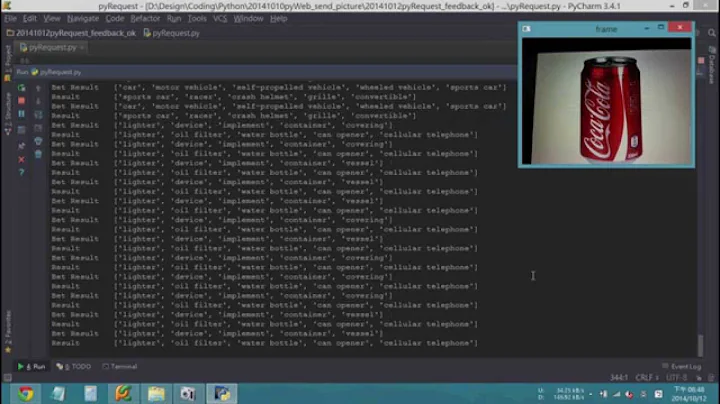Open the document icon third on the taskbar

point(90,393)
